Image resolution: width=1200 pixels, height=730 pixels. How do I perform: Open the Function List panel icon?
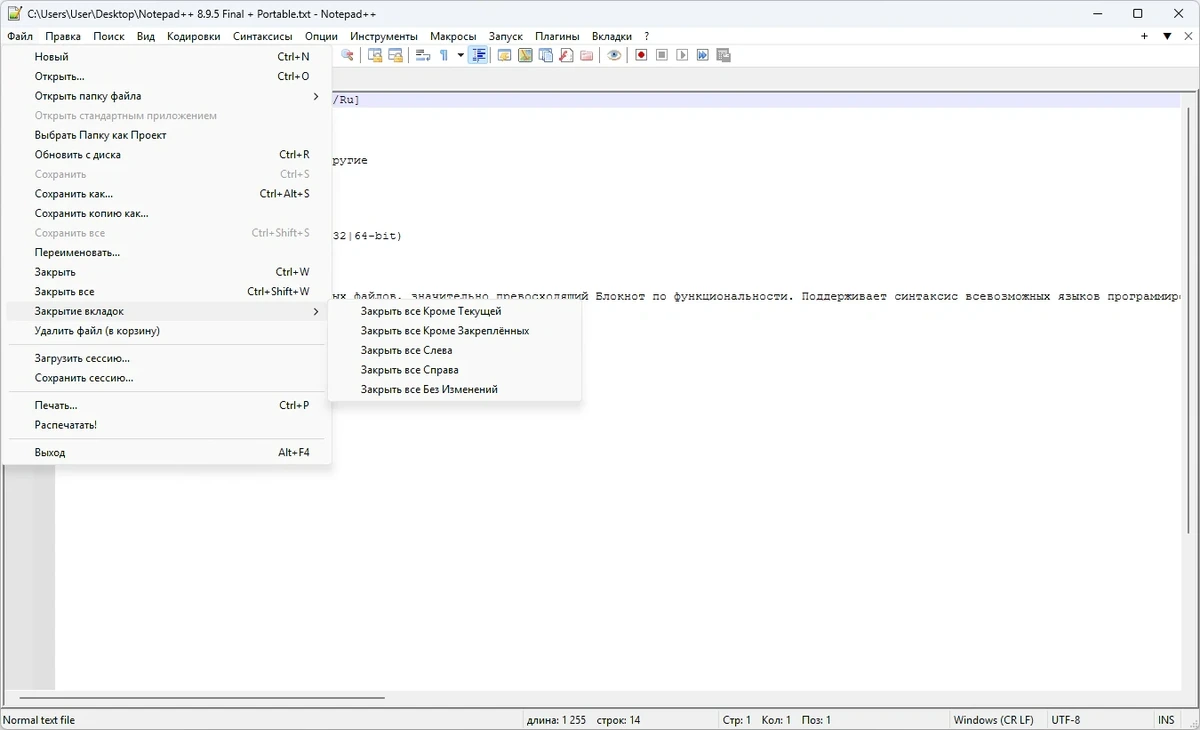coord(566,55)
